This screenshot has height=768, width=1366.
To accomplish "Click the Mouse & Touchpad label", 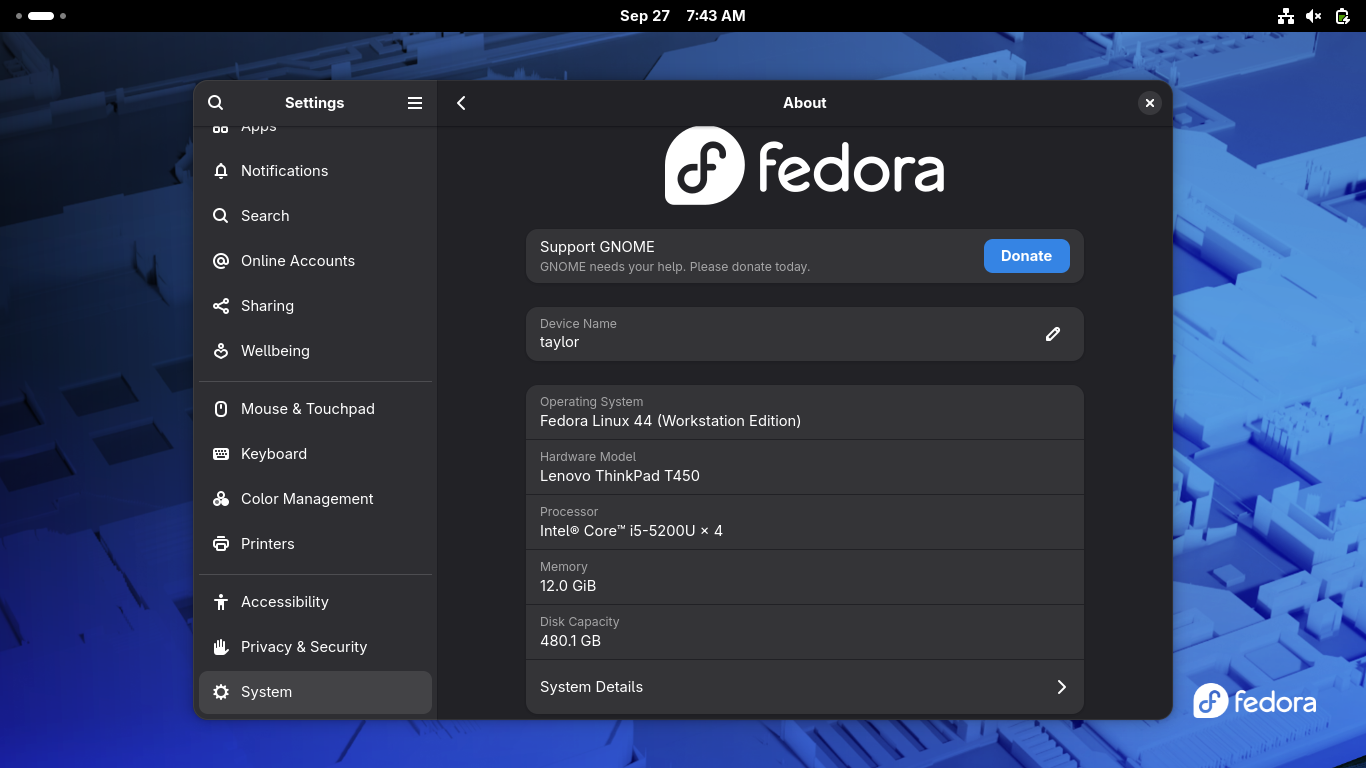I will [308, 409].
